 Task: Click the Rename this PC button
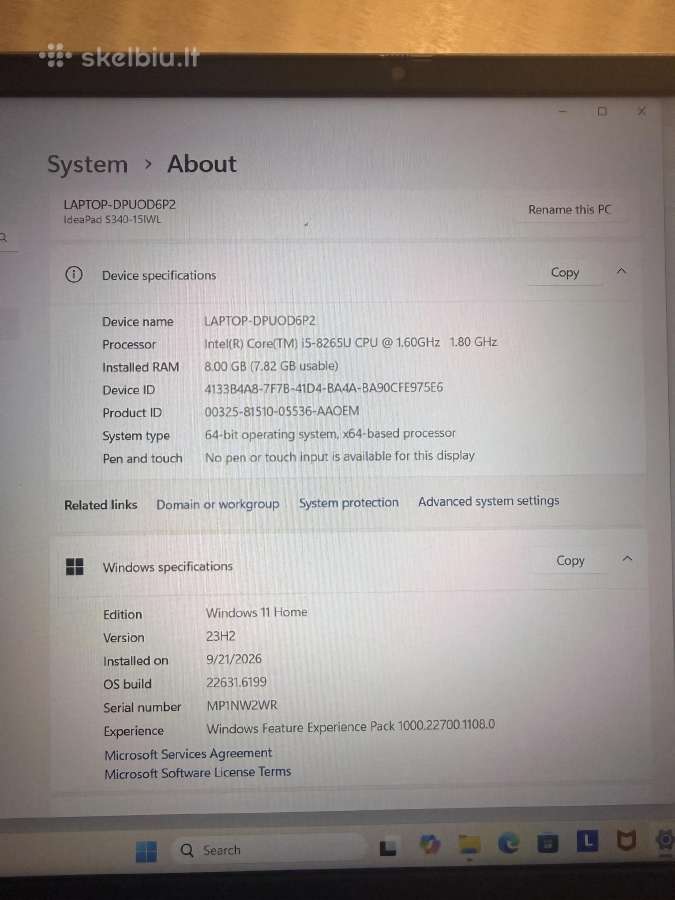[x=569, y=210]
